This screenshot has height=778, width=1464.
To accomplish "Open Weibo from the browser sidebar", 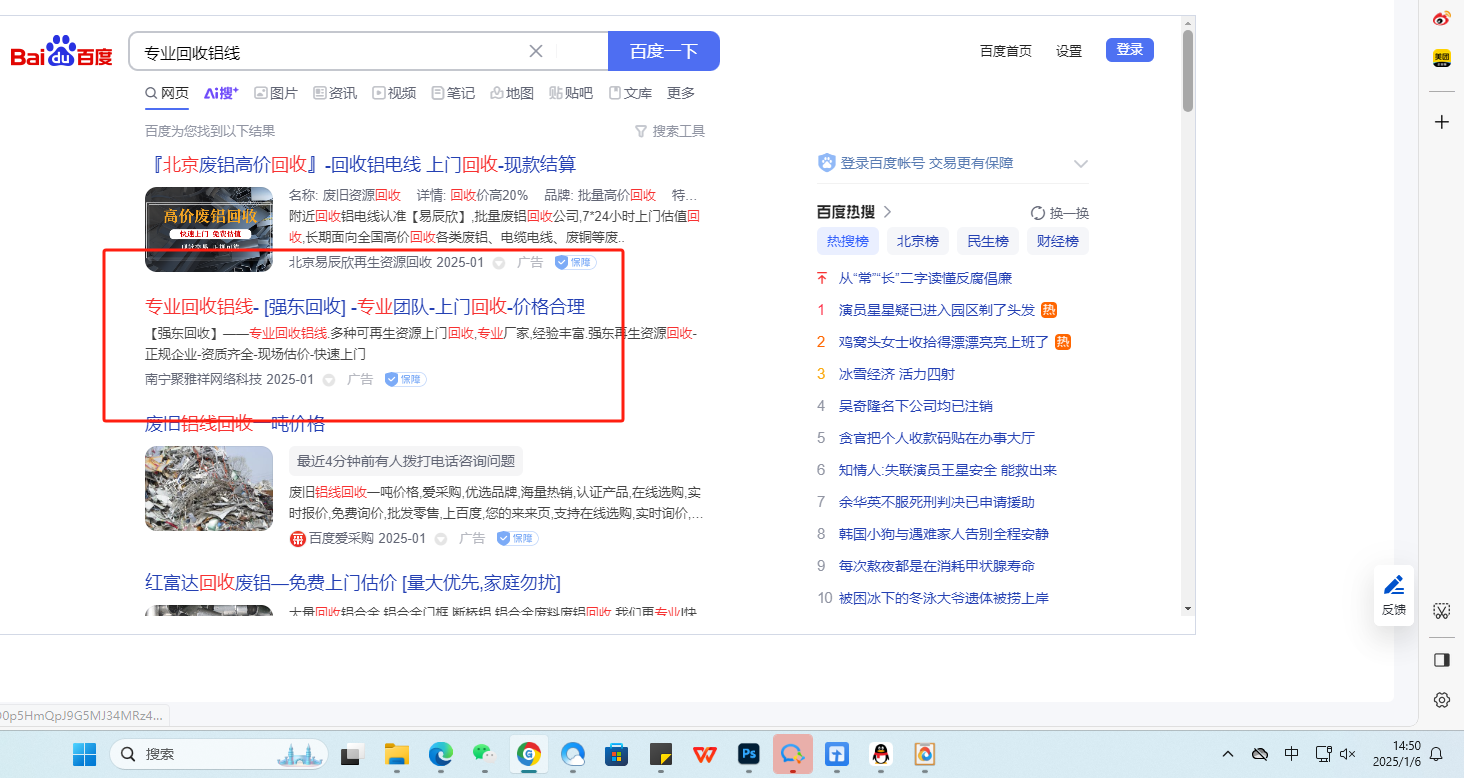I will [1441, 18].
